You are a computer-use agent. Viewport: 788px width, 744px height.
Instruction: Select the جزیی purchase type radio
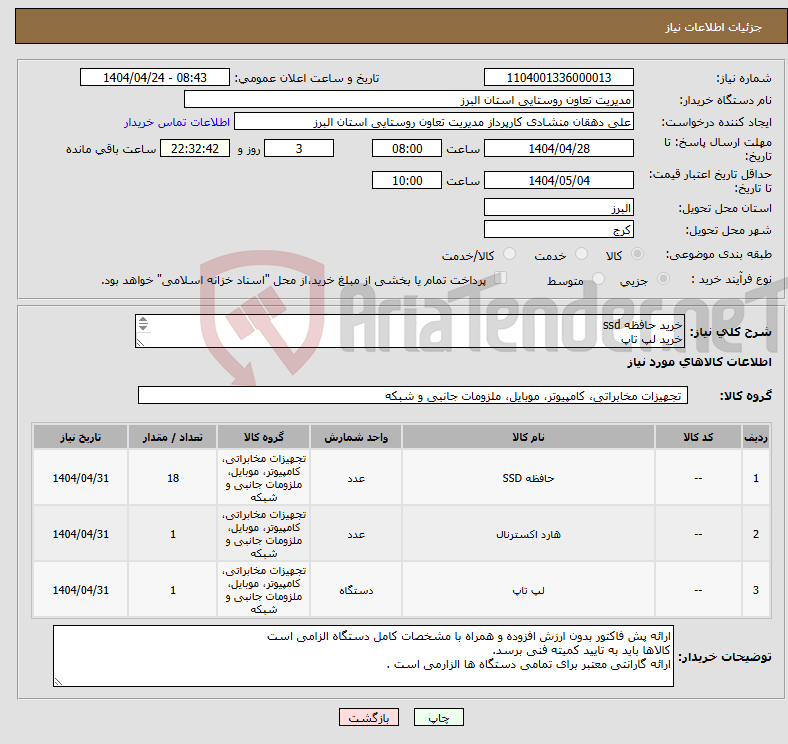663,278
